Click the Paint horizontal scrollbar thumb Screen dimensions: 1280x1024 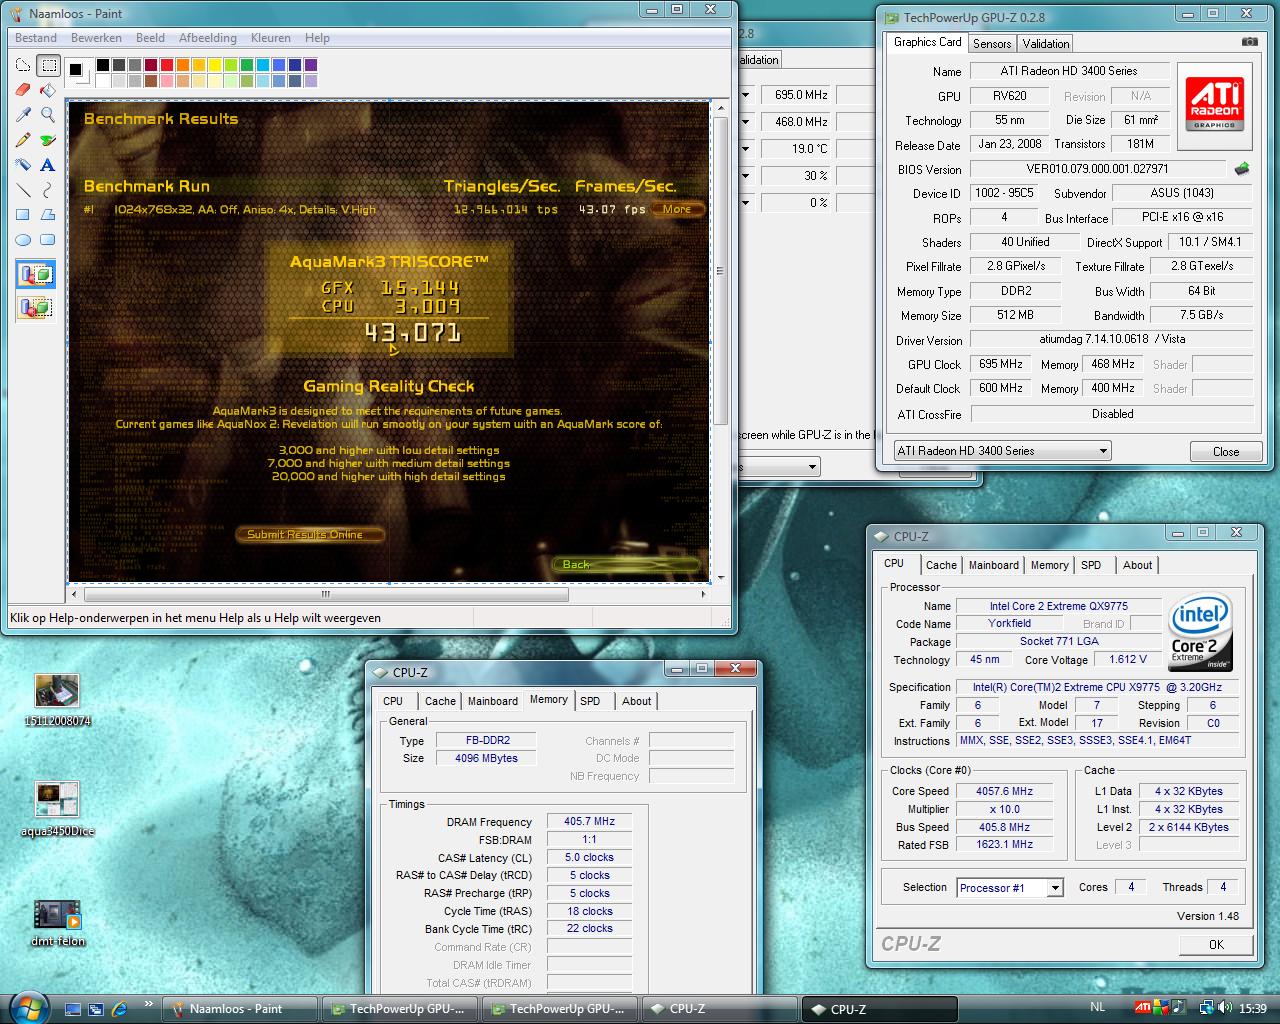click(324, 594)
